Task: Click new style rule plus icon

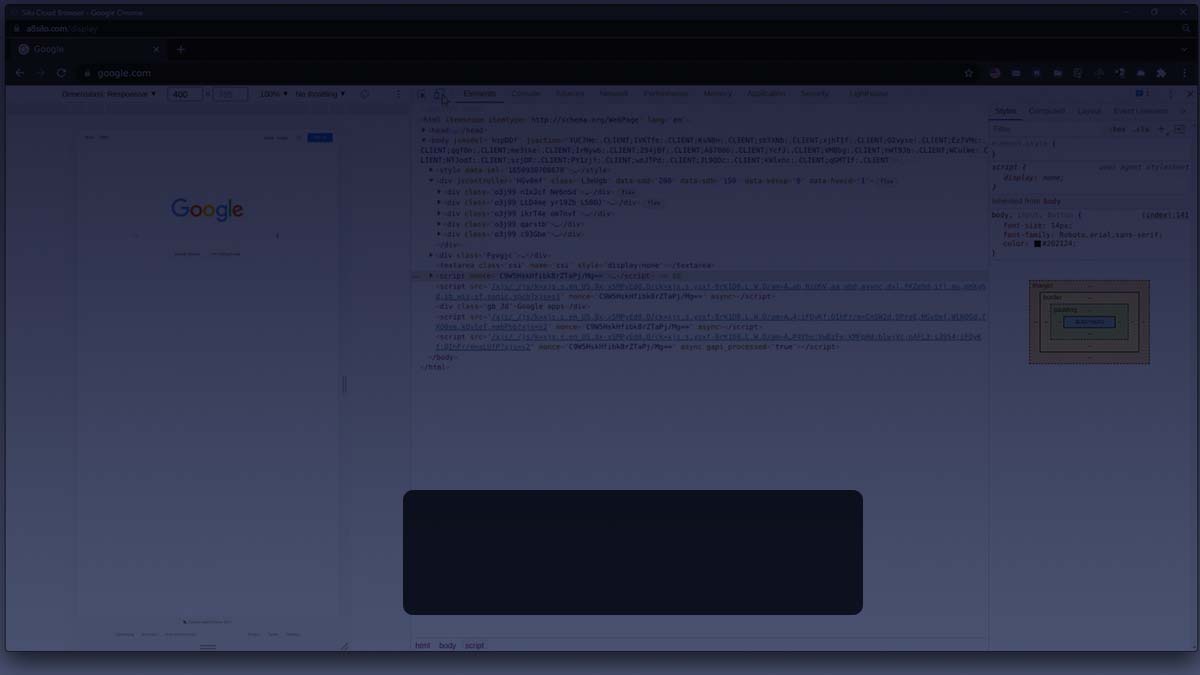Action: point(1161,129)
